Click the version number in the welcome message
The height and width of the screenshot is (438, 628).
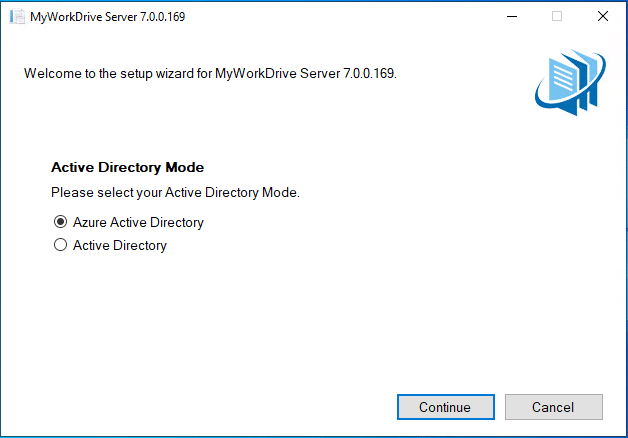(367, 74)
